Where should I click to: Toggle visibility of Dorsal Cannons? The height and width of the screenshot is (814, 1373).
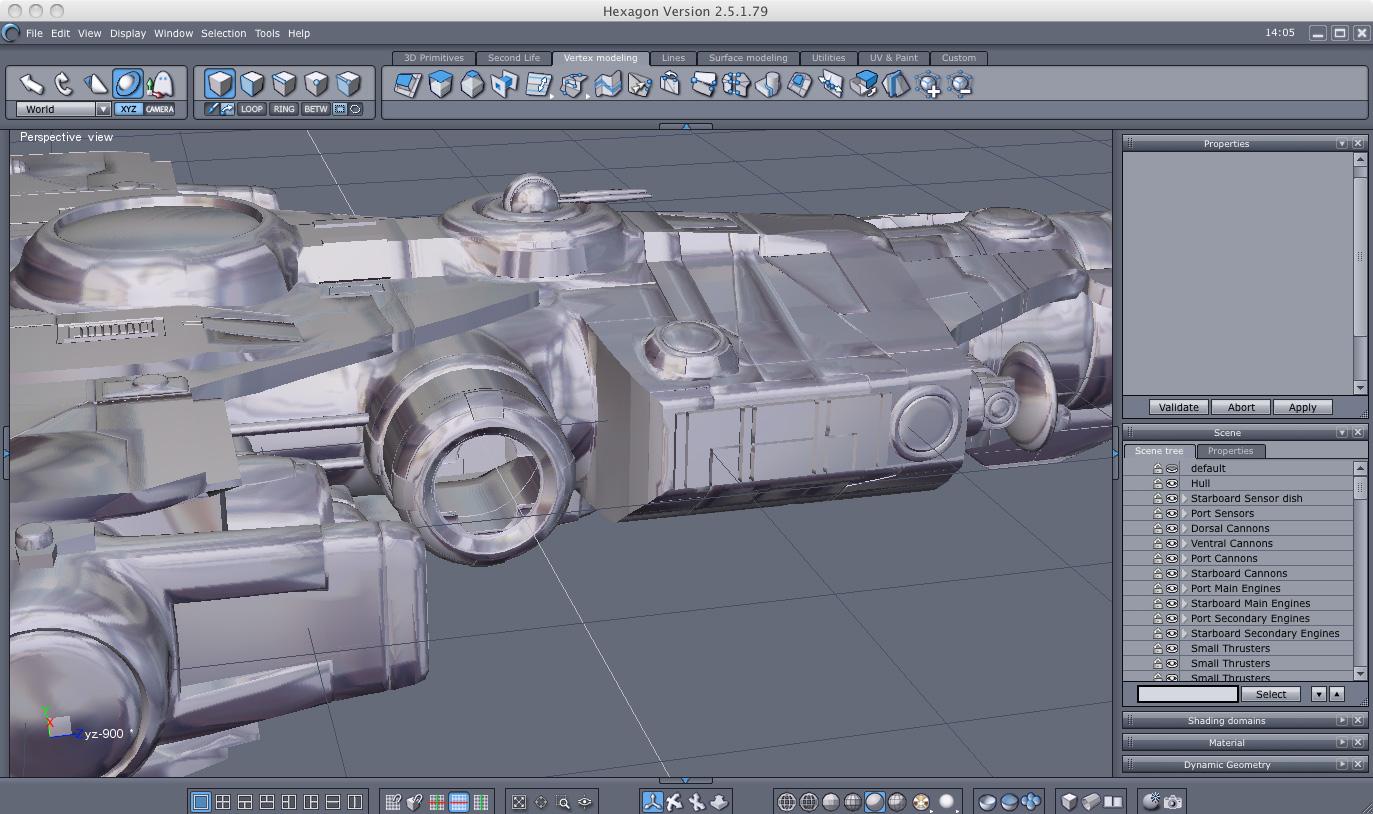(x=1171, y=528)
